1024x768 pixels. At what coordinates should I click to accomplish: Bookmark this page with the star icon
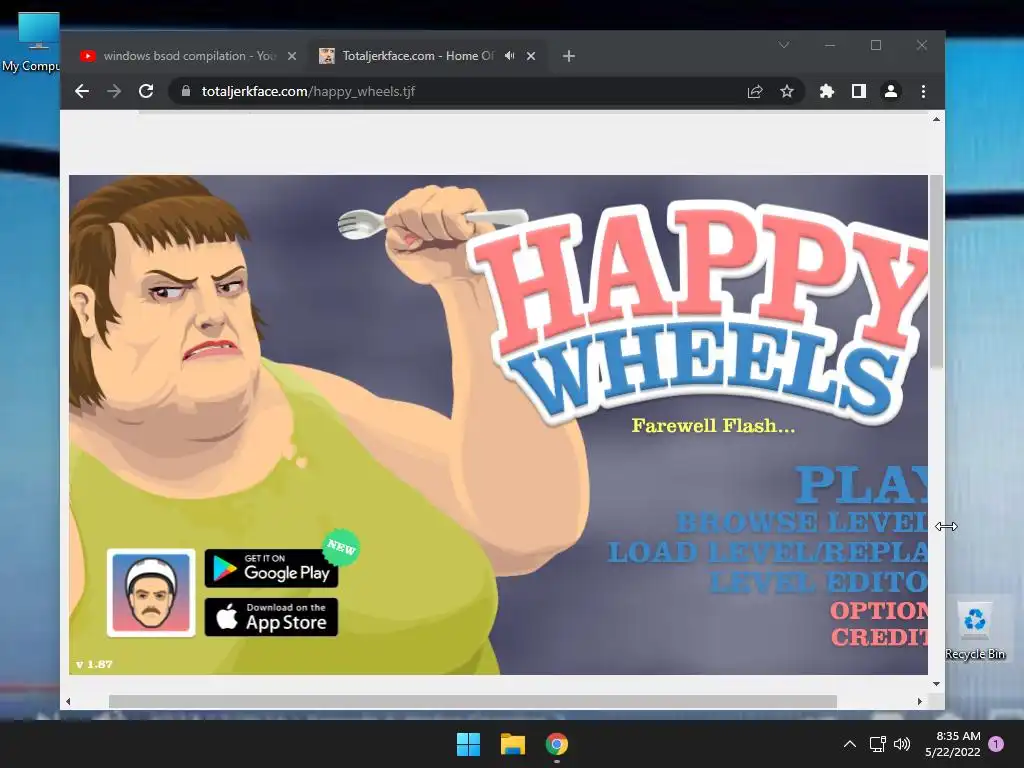click(x=787, y=91)
